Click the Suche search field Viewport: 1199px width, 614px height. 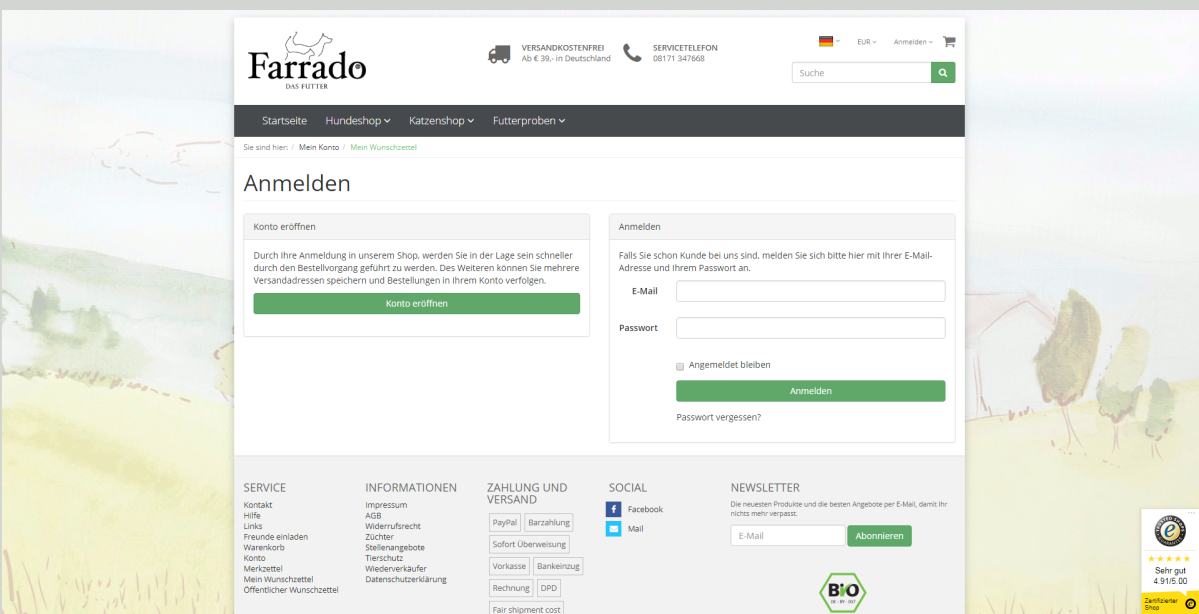pyautogui.click(x=861, y=73)
